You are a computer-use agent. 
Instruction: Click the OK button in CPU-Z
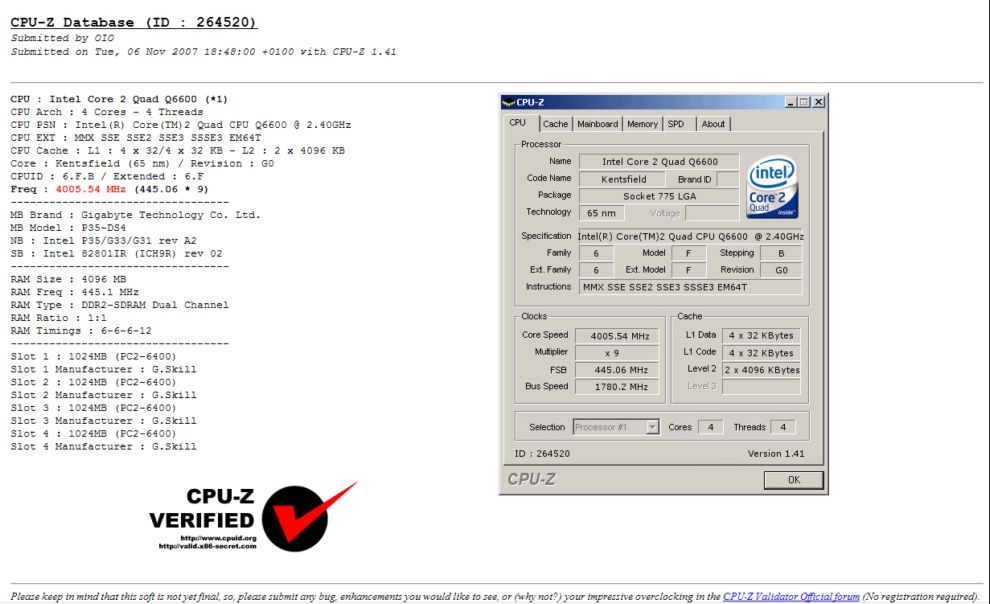794,480
